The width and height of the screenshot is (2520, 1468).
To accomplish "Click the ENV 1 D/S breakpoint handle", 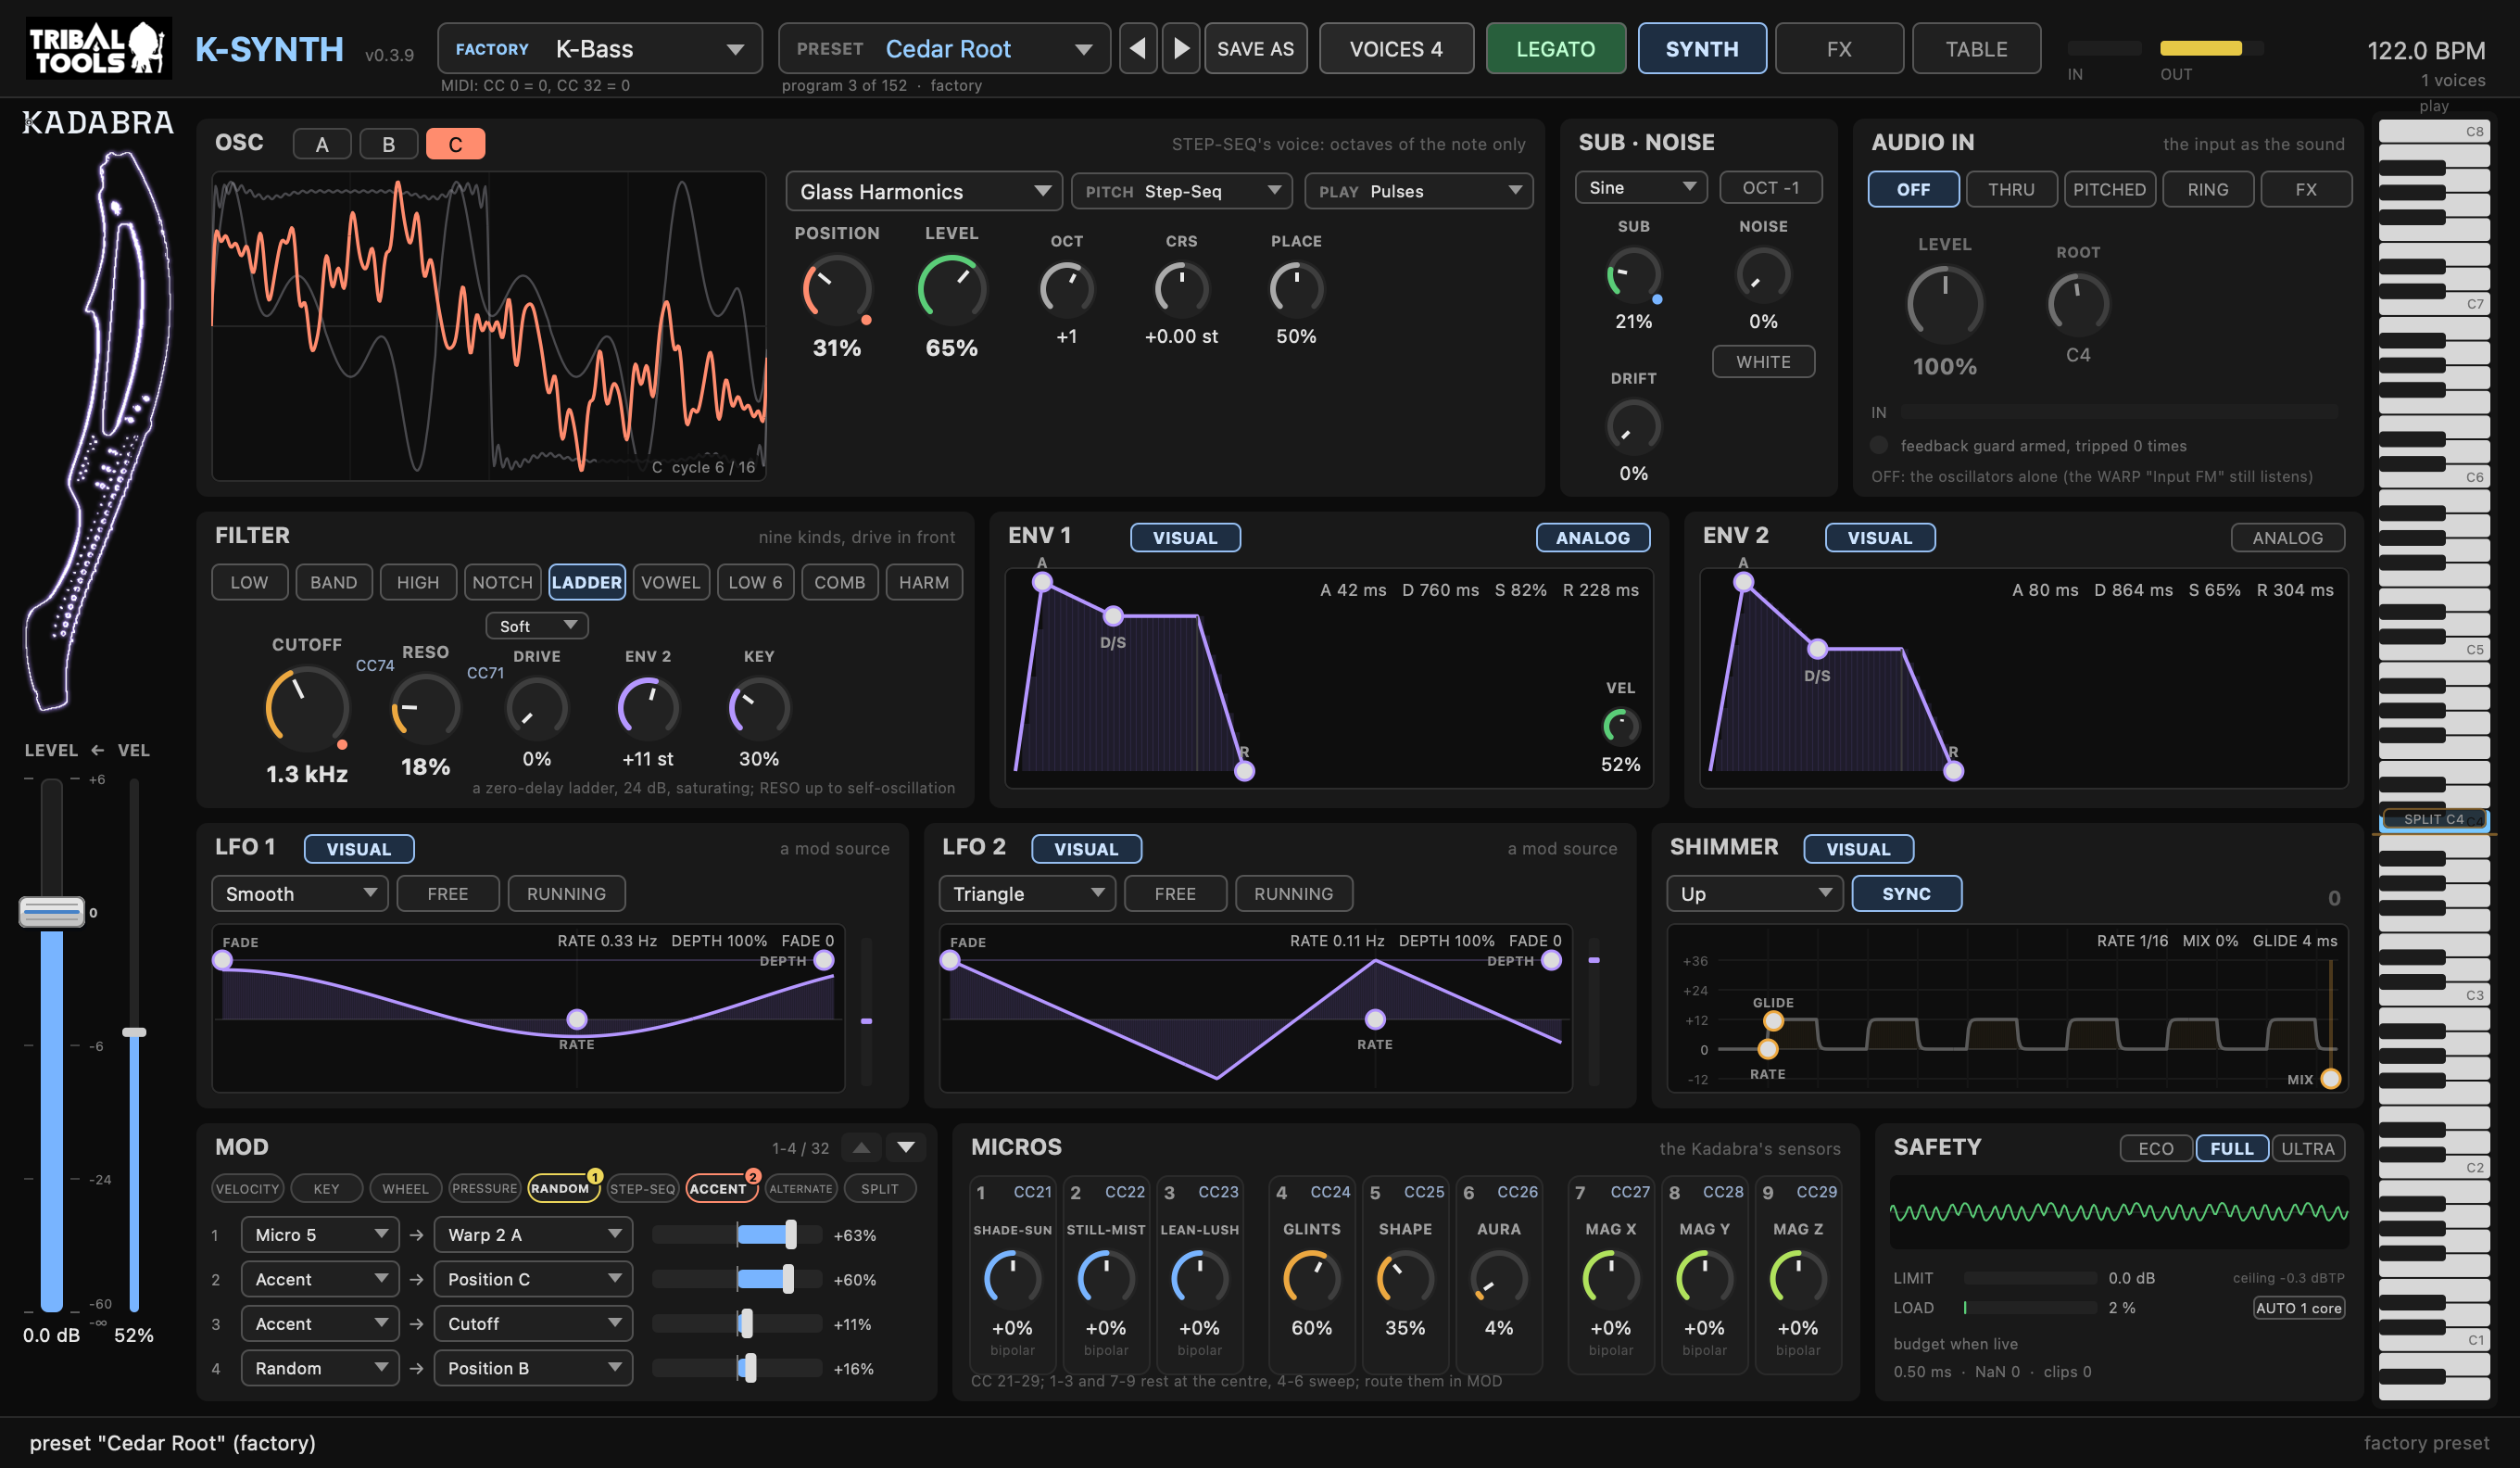I will 1112,615.
